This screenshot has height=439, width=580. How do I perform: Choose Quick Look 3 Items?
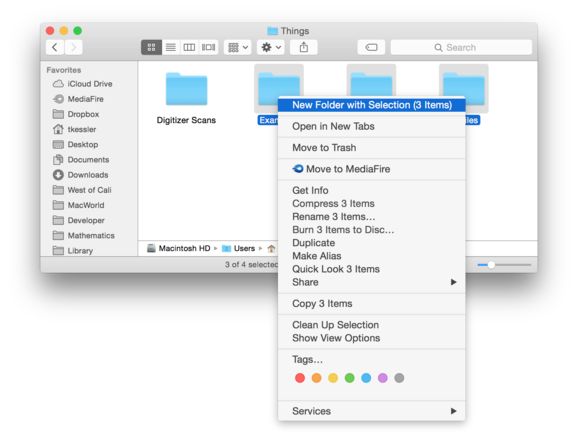[x=371, y=269]
